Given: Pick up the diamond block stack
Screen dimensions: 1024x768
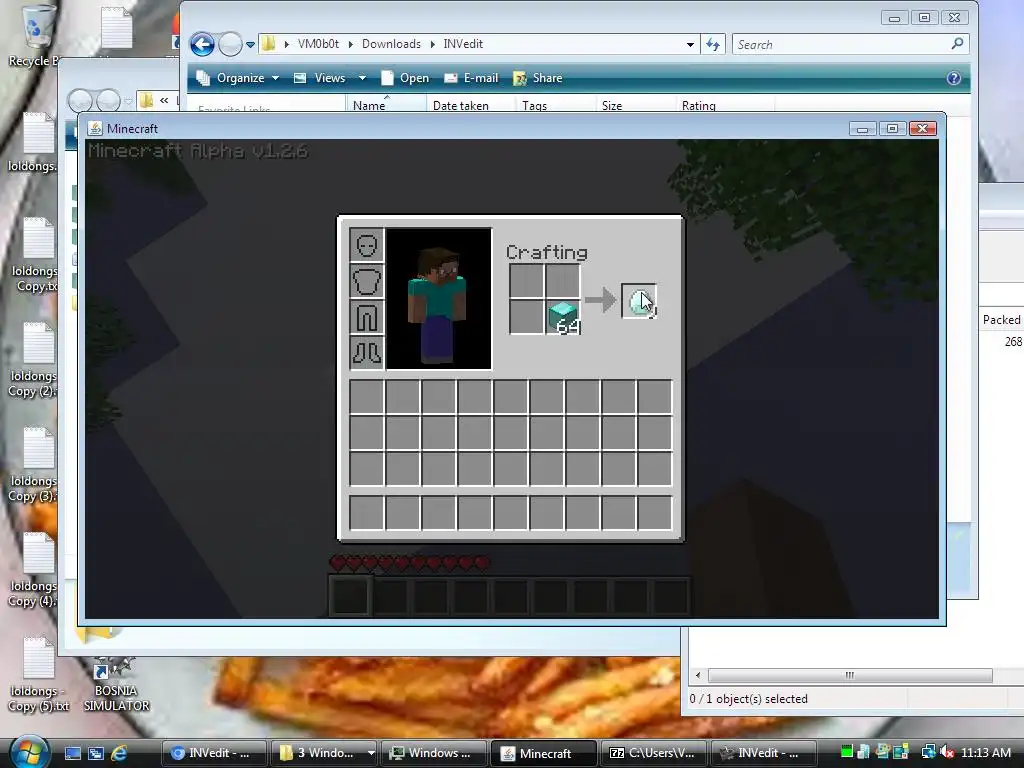Looking at the screenshot, I should (563, 317).
